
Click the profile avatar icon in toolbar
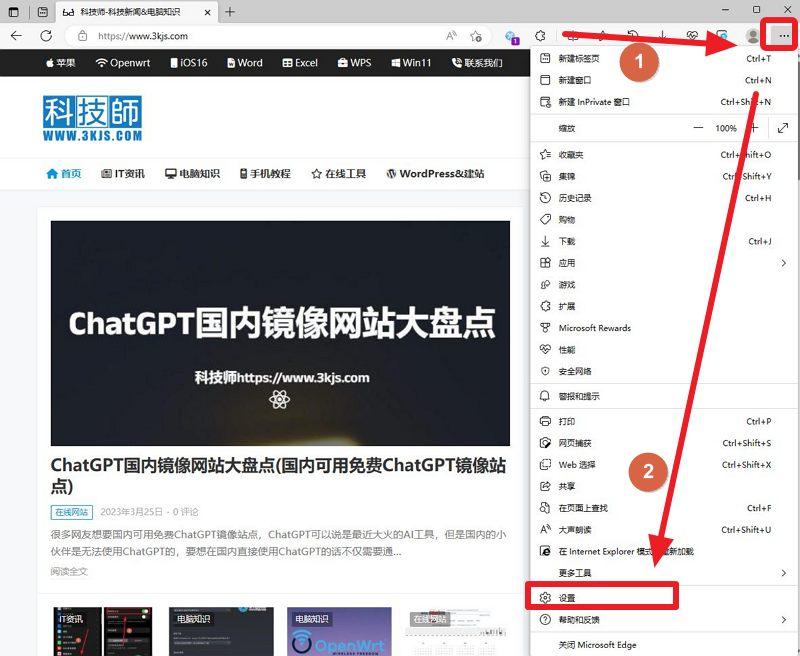pyautogui.click(x=753, y=36)
